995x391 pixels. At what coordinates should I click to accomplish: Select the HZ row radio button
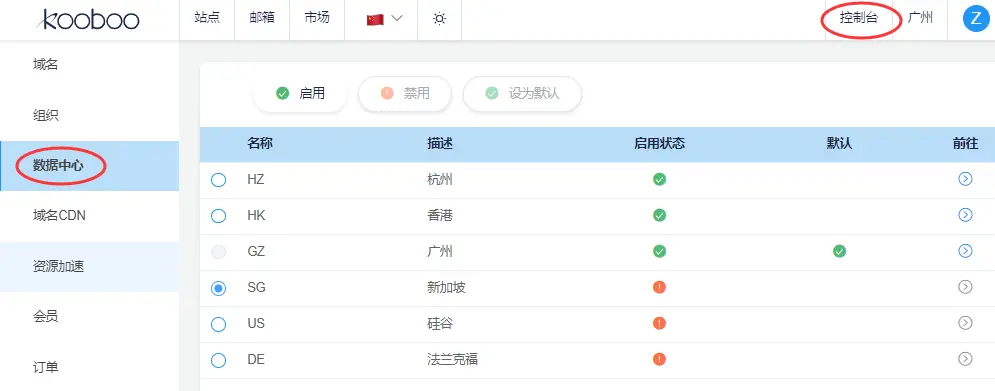[x=218, y=180]
